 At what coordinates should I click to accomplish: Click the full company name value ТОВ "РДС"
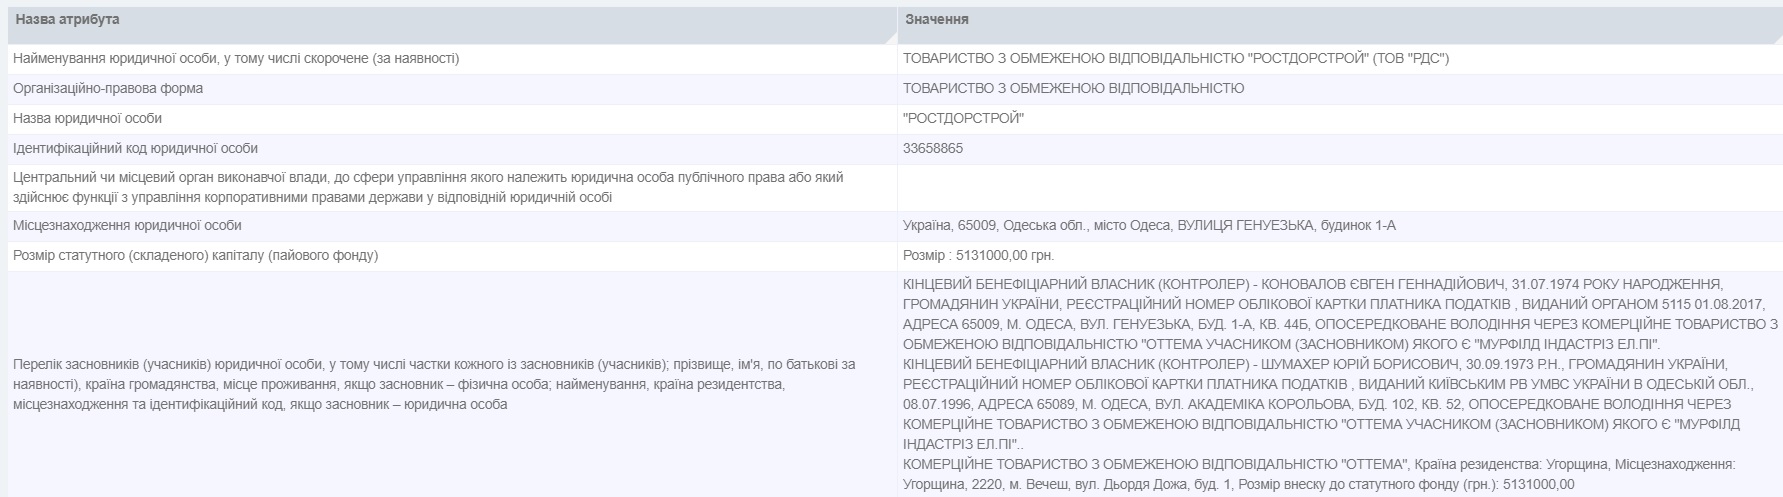pyautogui.click(x=1176, y=59)
